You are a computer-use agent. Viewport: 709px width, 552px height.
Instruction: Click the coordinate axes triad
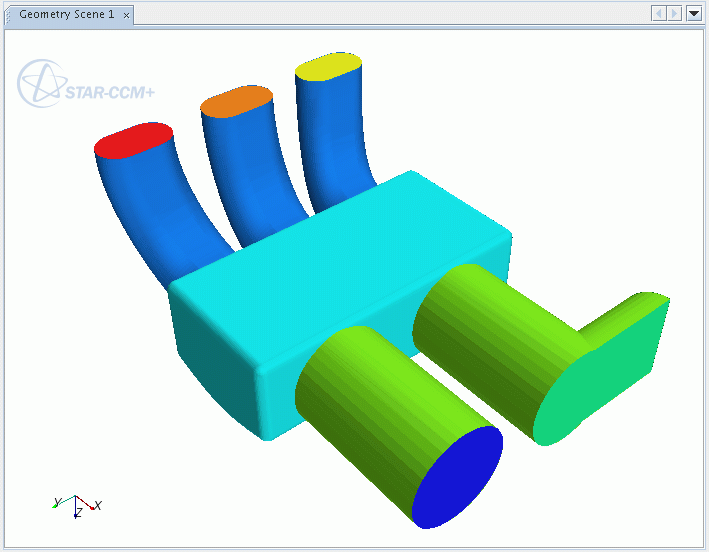77,506
